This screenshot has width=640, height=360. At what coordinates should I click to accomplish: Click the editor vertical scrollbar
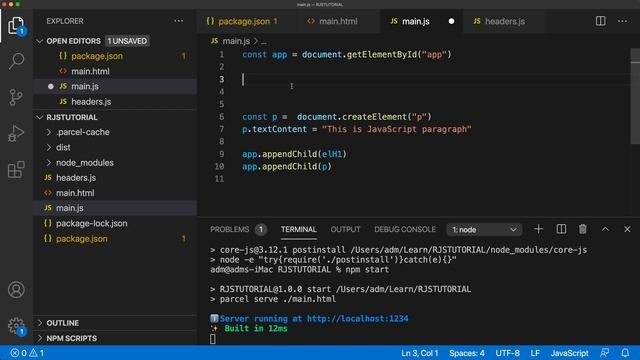click(635, 96)
